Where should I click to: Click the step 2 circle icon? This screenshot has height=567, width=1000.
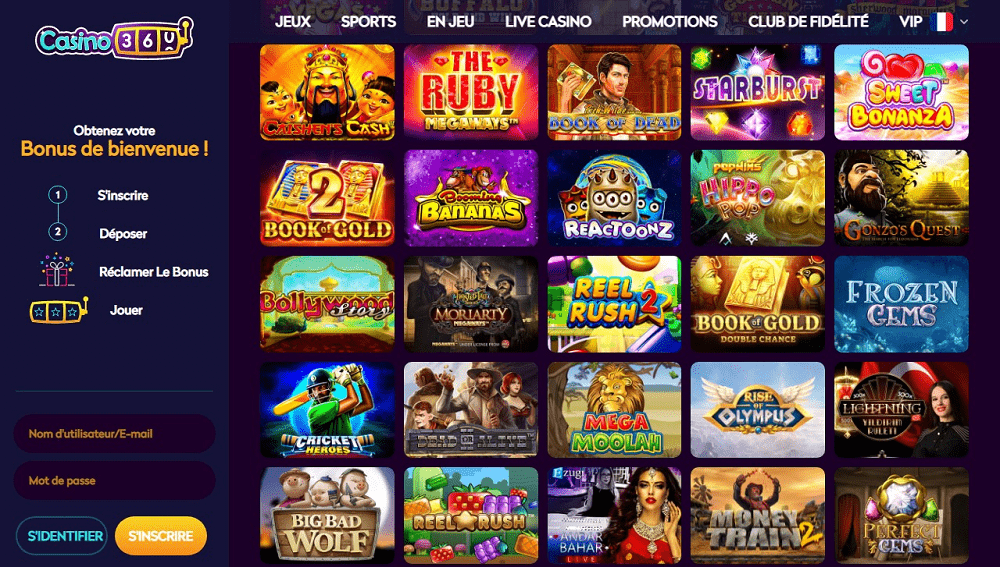[x=58, y=232]
